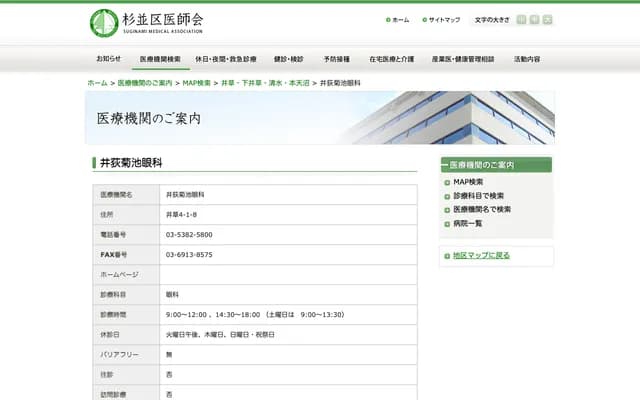Open 産業医・健康管理相談 navigation menu
The width and height of the screenshot is (640, 400).
coord(463,59)
